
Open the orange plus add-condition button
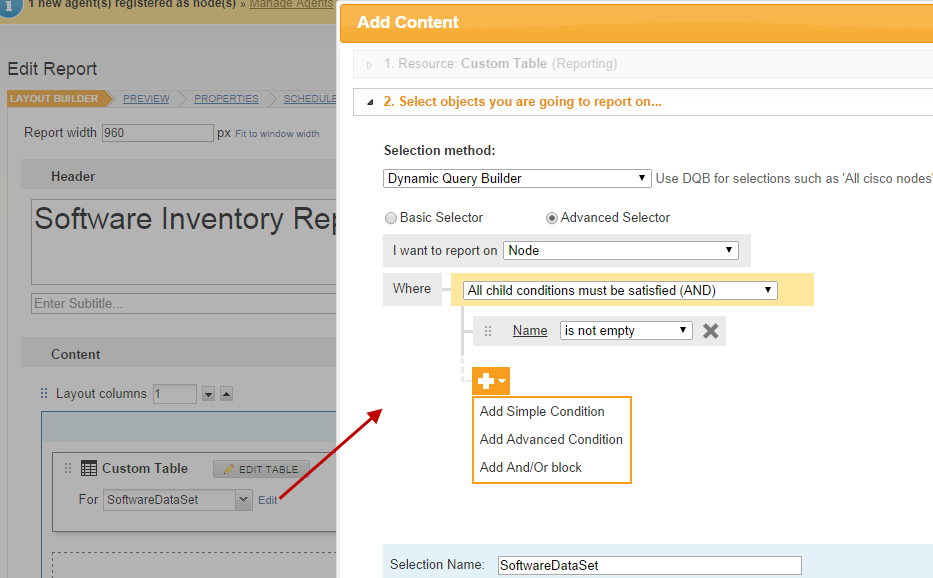(x=491, y=381)
